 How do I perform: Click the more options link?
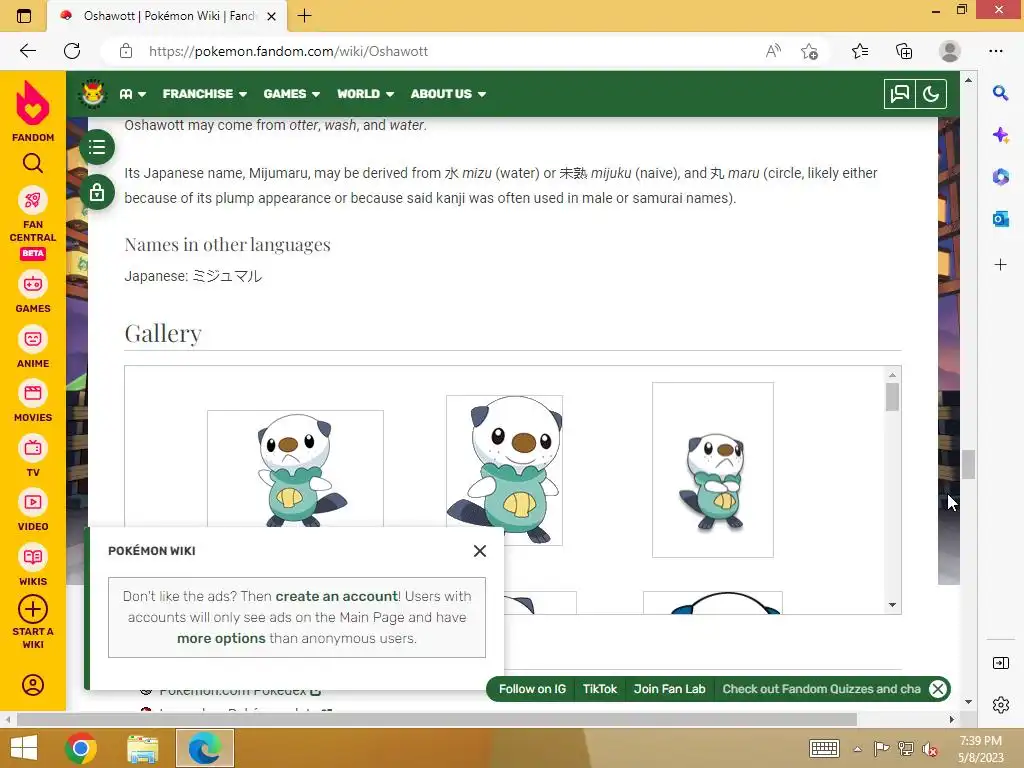point(221,638)
